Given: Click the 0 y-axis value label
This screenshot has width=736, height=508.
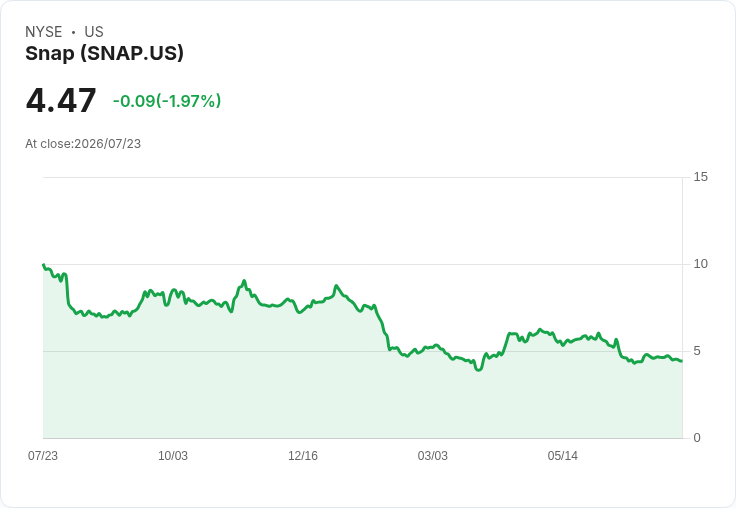Looking at the screenshot, I should click(x=697, y=438).
